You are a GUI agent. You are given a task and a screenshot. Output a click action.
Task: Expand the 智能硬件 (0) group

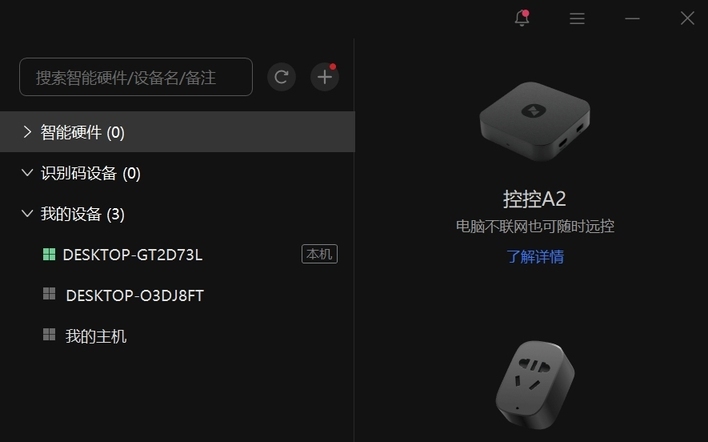click(x=177, y=132)
